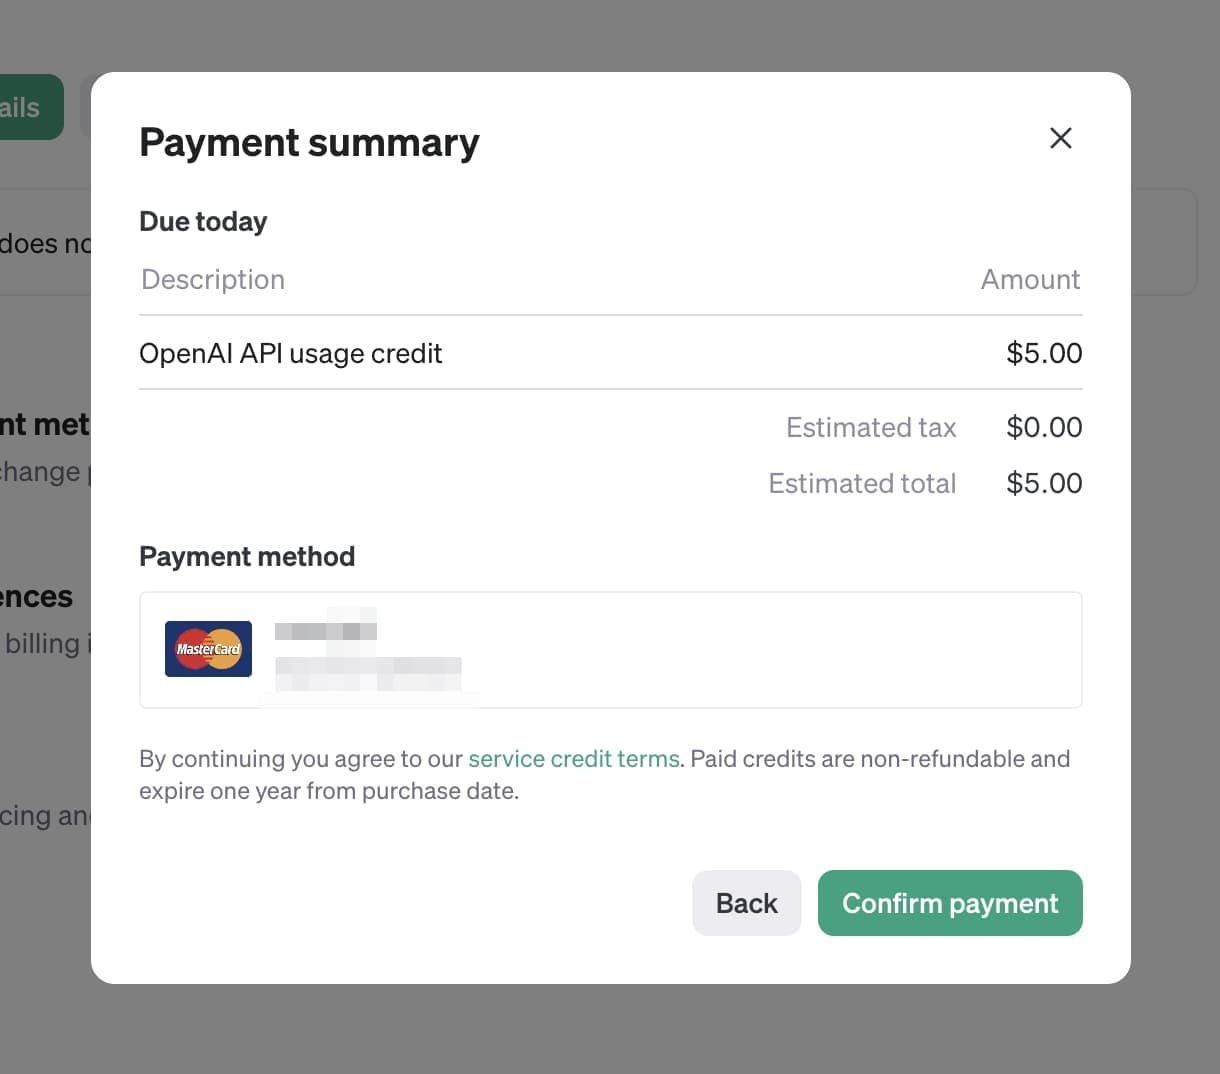Select the OpenAI API usage credit row
The height and width of the screenshot is (1074, 1220).
pos(610,353)
